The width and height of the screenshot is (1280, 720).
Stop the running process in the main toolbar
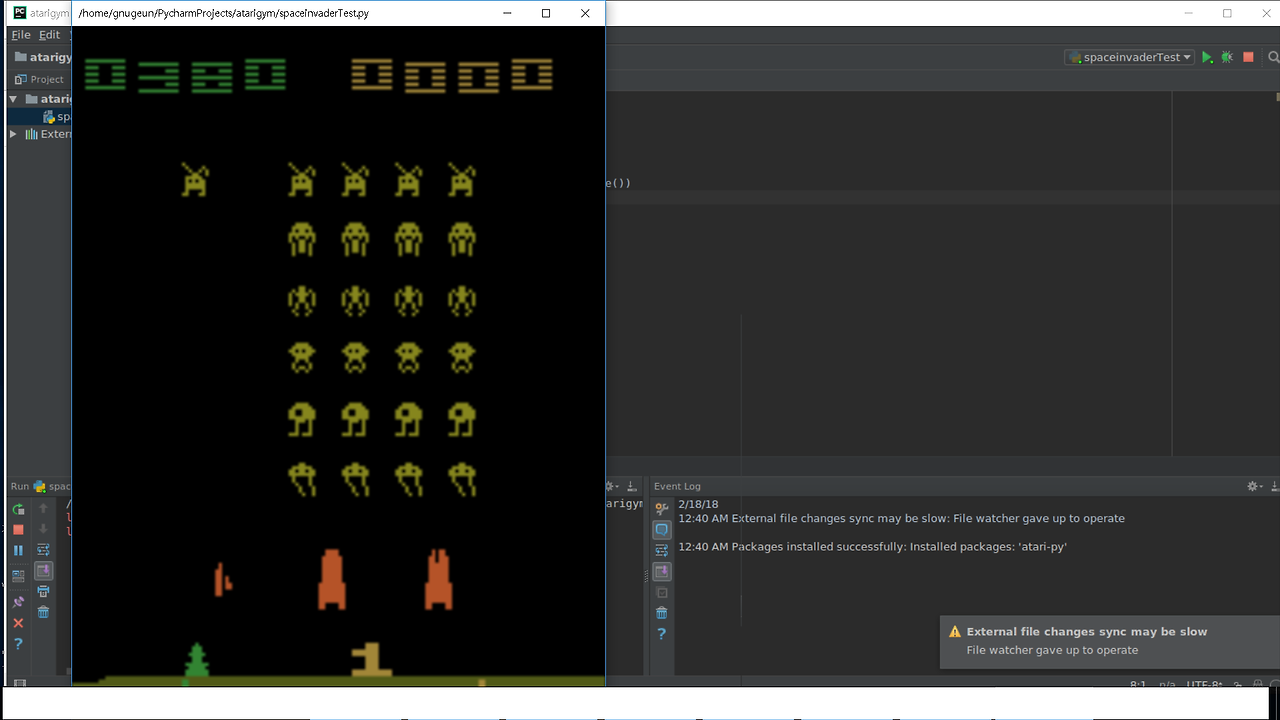1248,58
